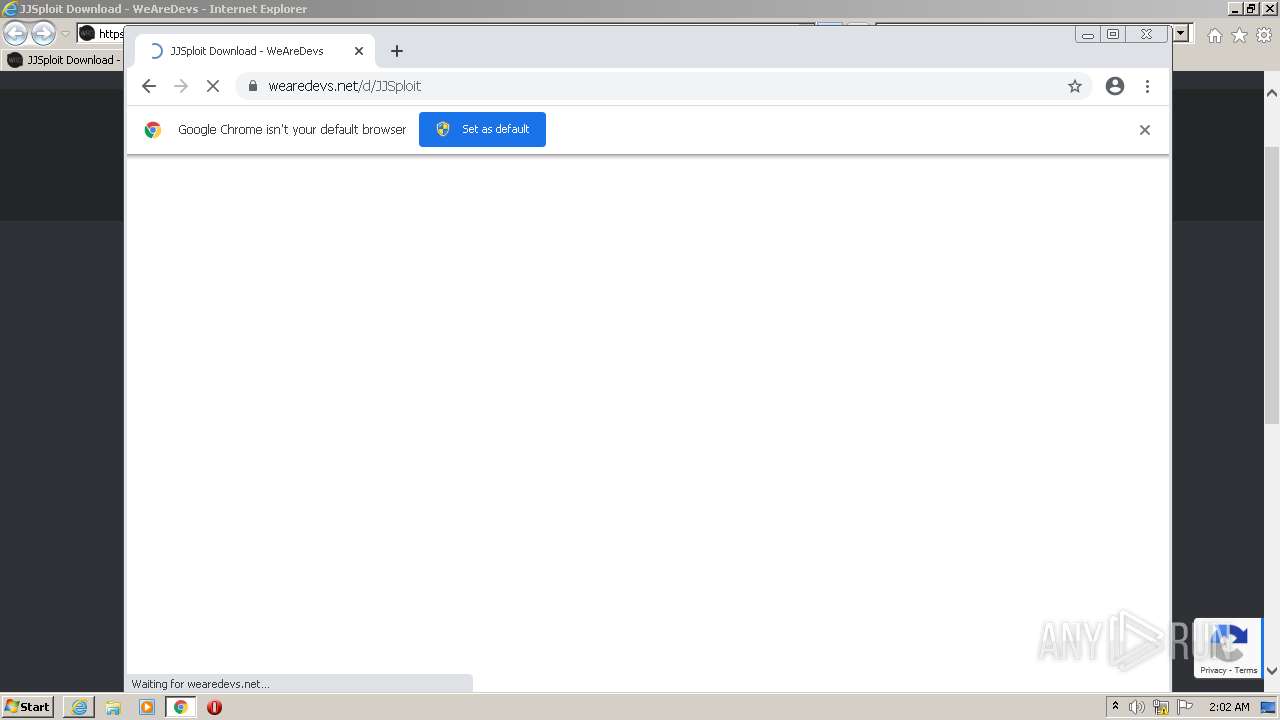Maximize the Chrome window
This screenshot has height=720, width=1280.
coord(1113,34)
